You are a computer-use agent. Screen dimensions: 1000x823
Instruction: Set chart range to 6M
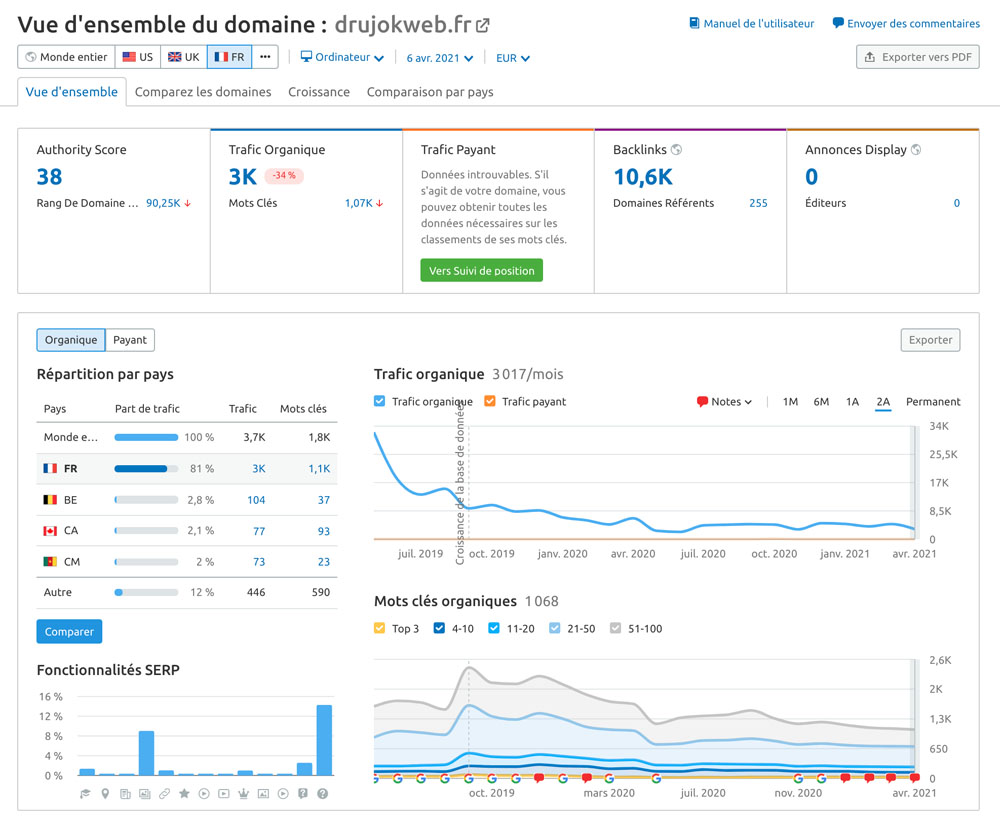821,401
